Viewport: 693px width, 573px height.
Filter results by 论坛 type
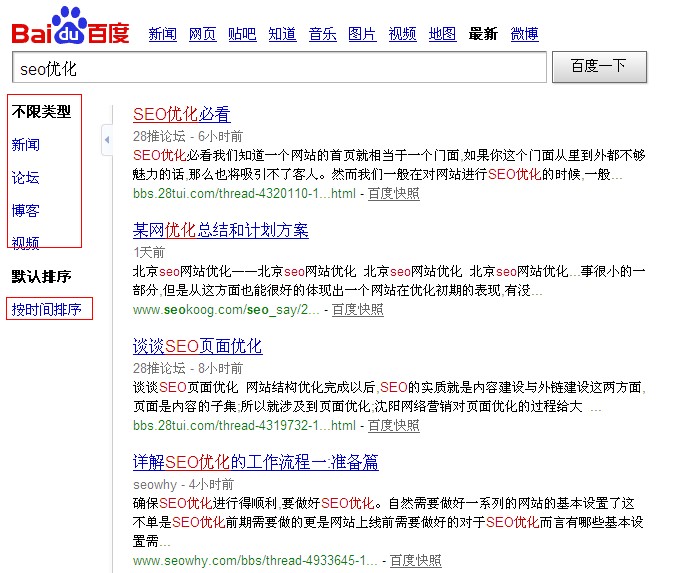point(25,178)
